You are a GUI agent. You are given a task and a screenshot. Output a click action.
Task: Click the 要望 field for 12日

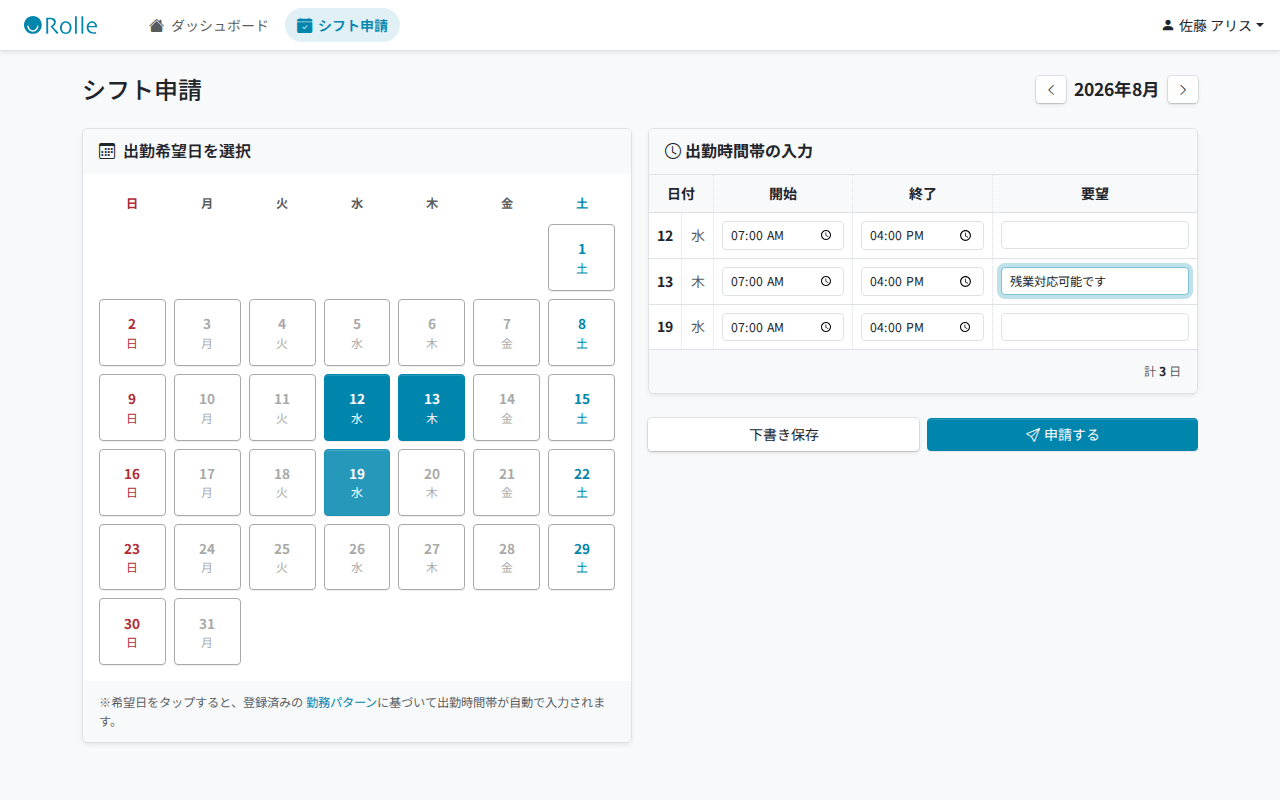point(1095,236)
